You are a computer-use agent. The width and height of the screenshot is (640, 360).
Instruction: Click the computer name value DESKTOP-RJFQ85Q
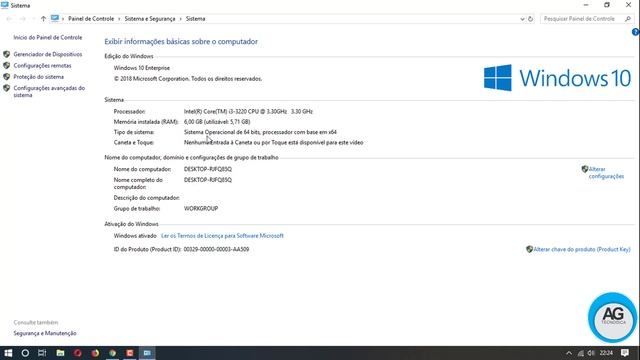point(208,169)
